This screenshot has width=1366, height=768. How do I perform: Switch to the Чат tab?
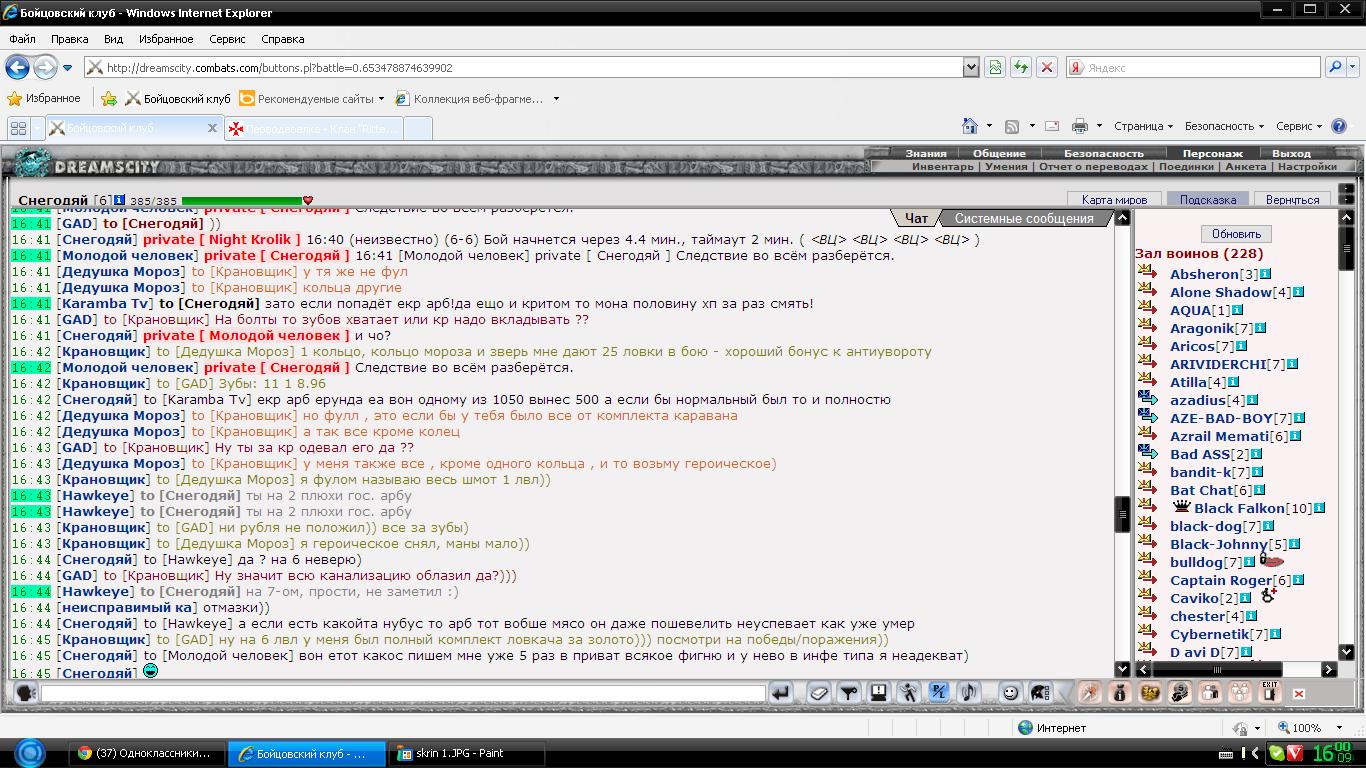[917, 218]
